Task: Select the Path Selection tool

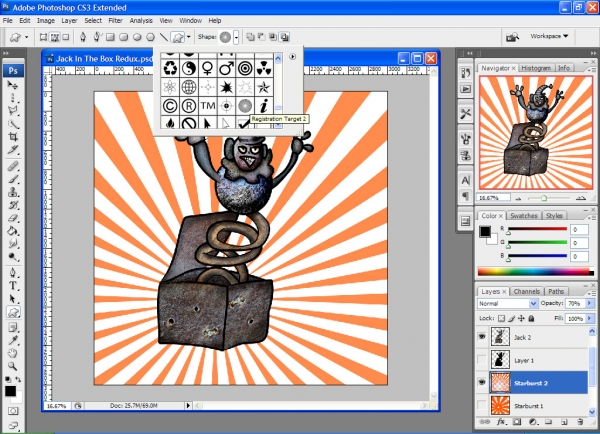Action: click(x=13, y=299)
